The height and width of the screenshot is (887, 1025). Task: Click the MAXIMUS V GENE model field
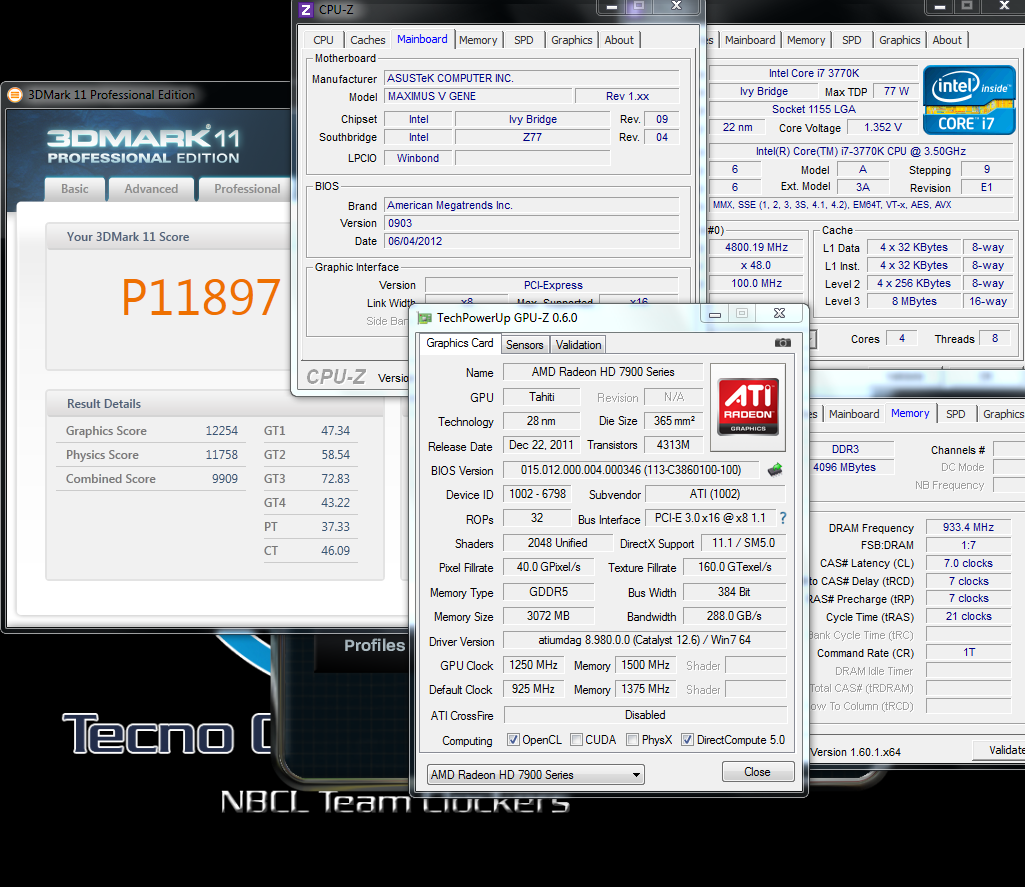pos(478,96)
